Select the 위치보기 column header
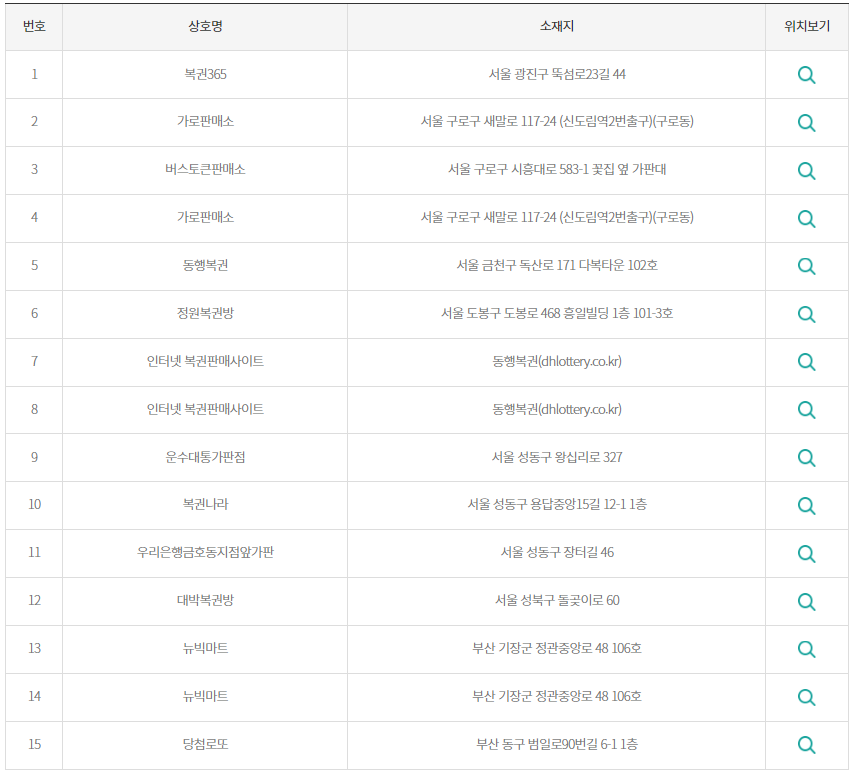Image resolution: width=854 pixels, height=776 pixels. click(x=807, y=26)
